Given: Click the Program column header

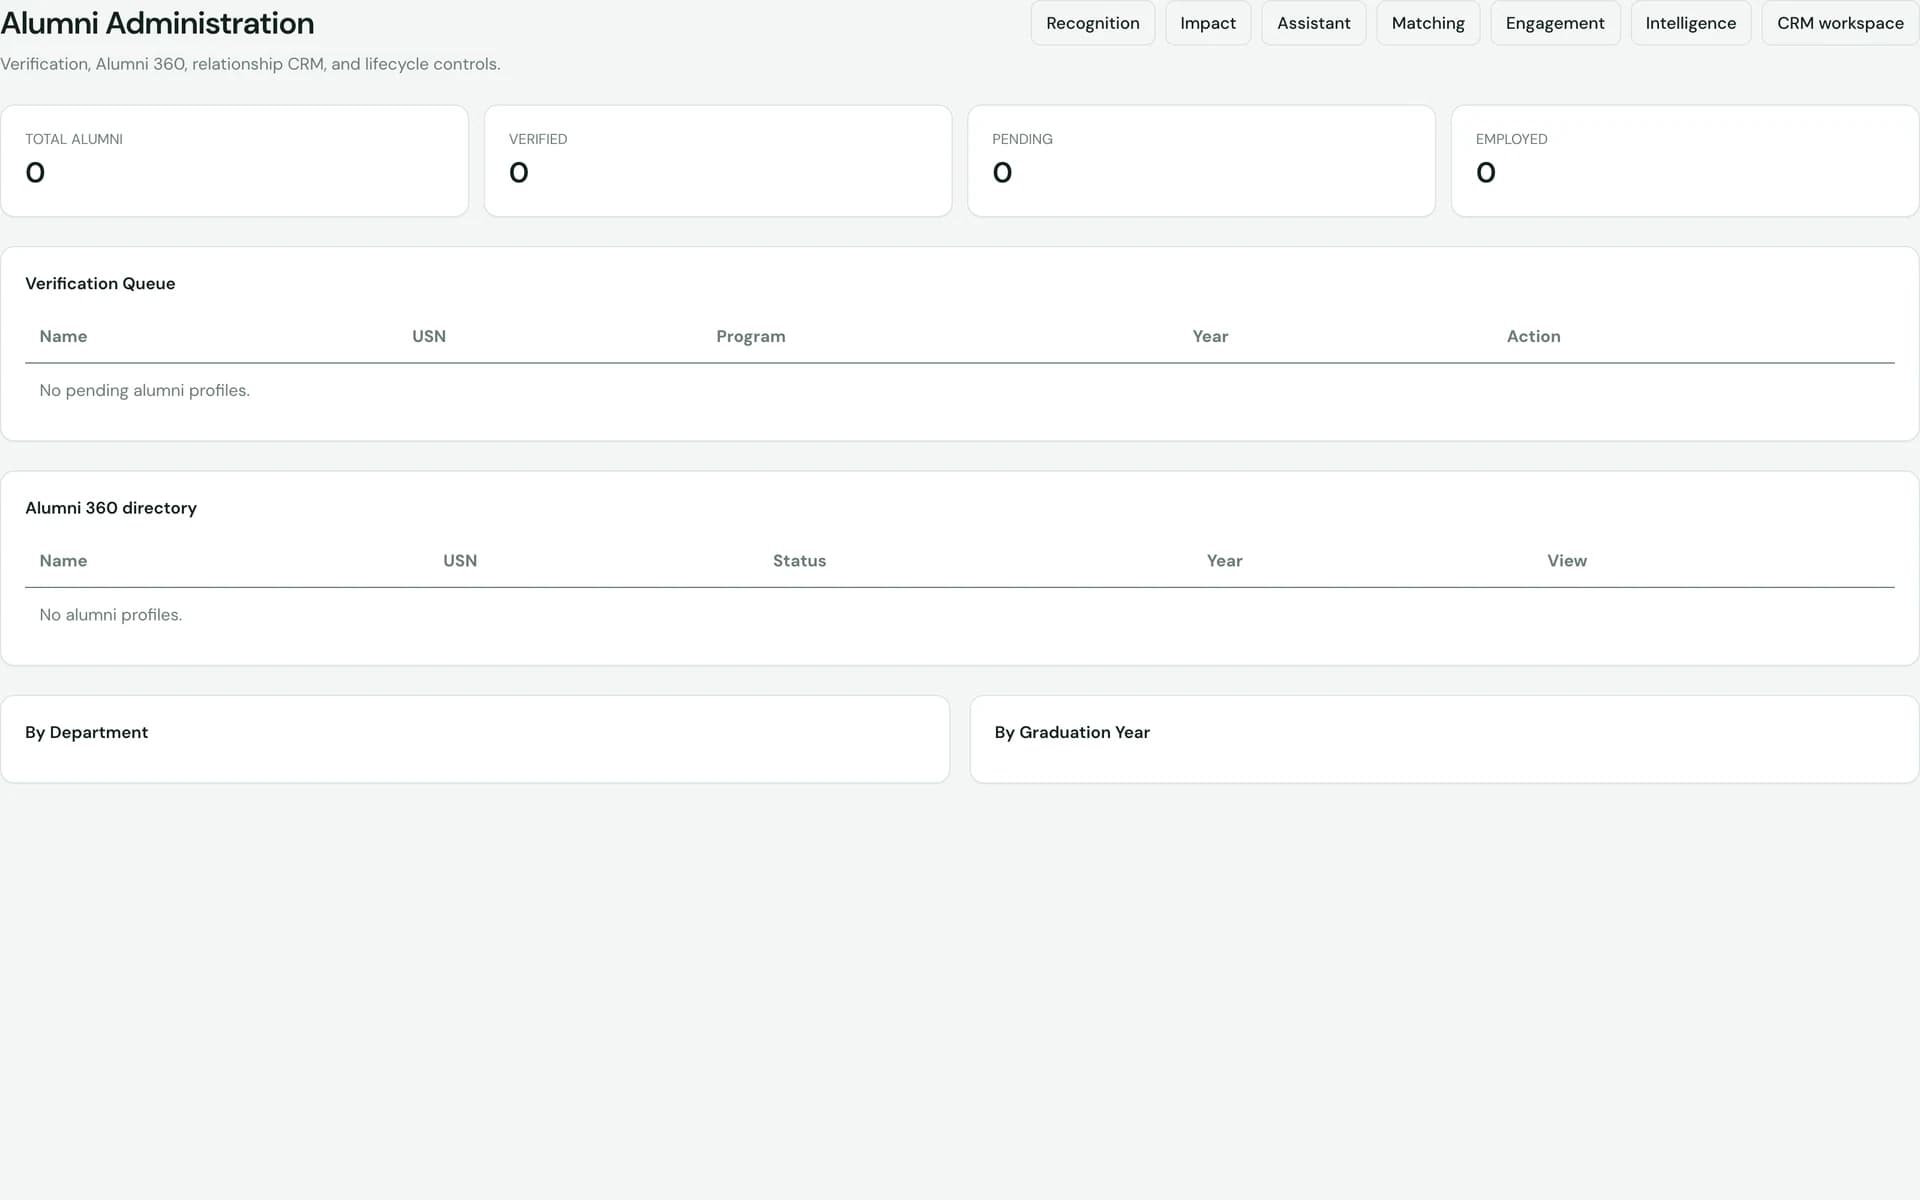Looking at the screenshot, I should click(x=751, y=337).
